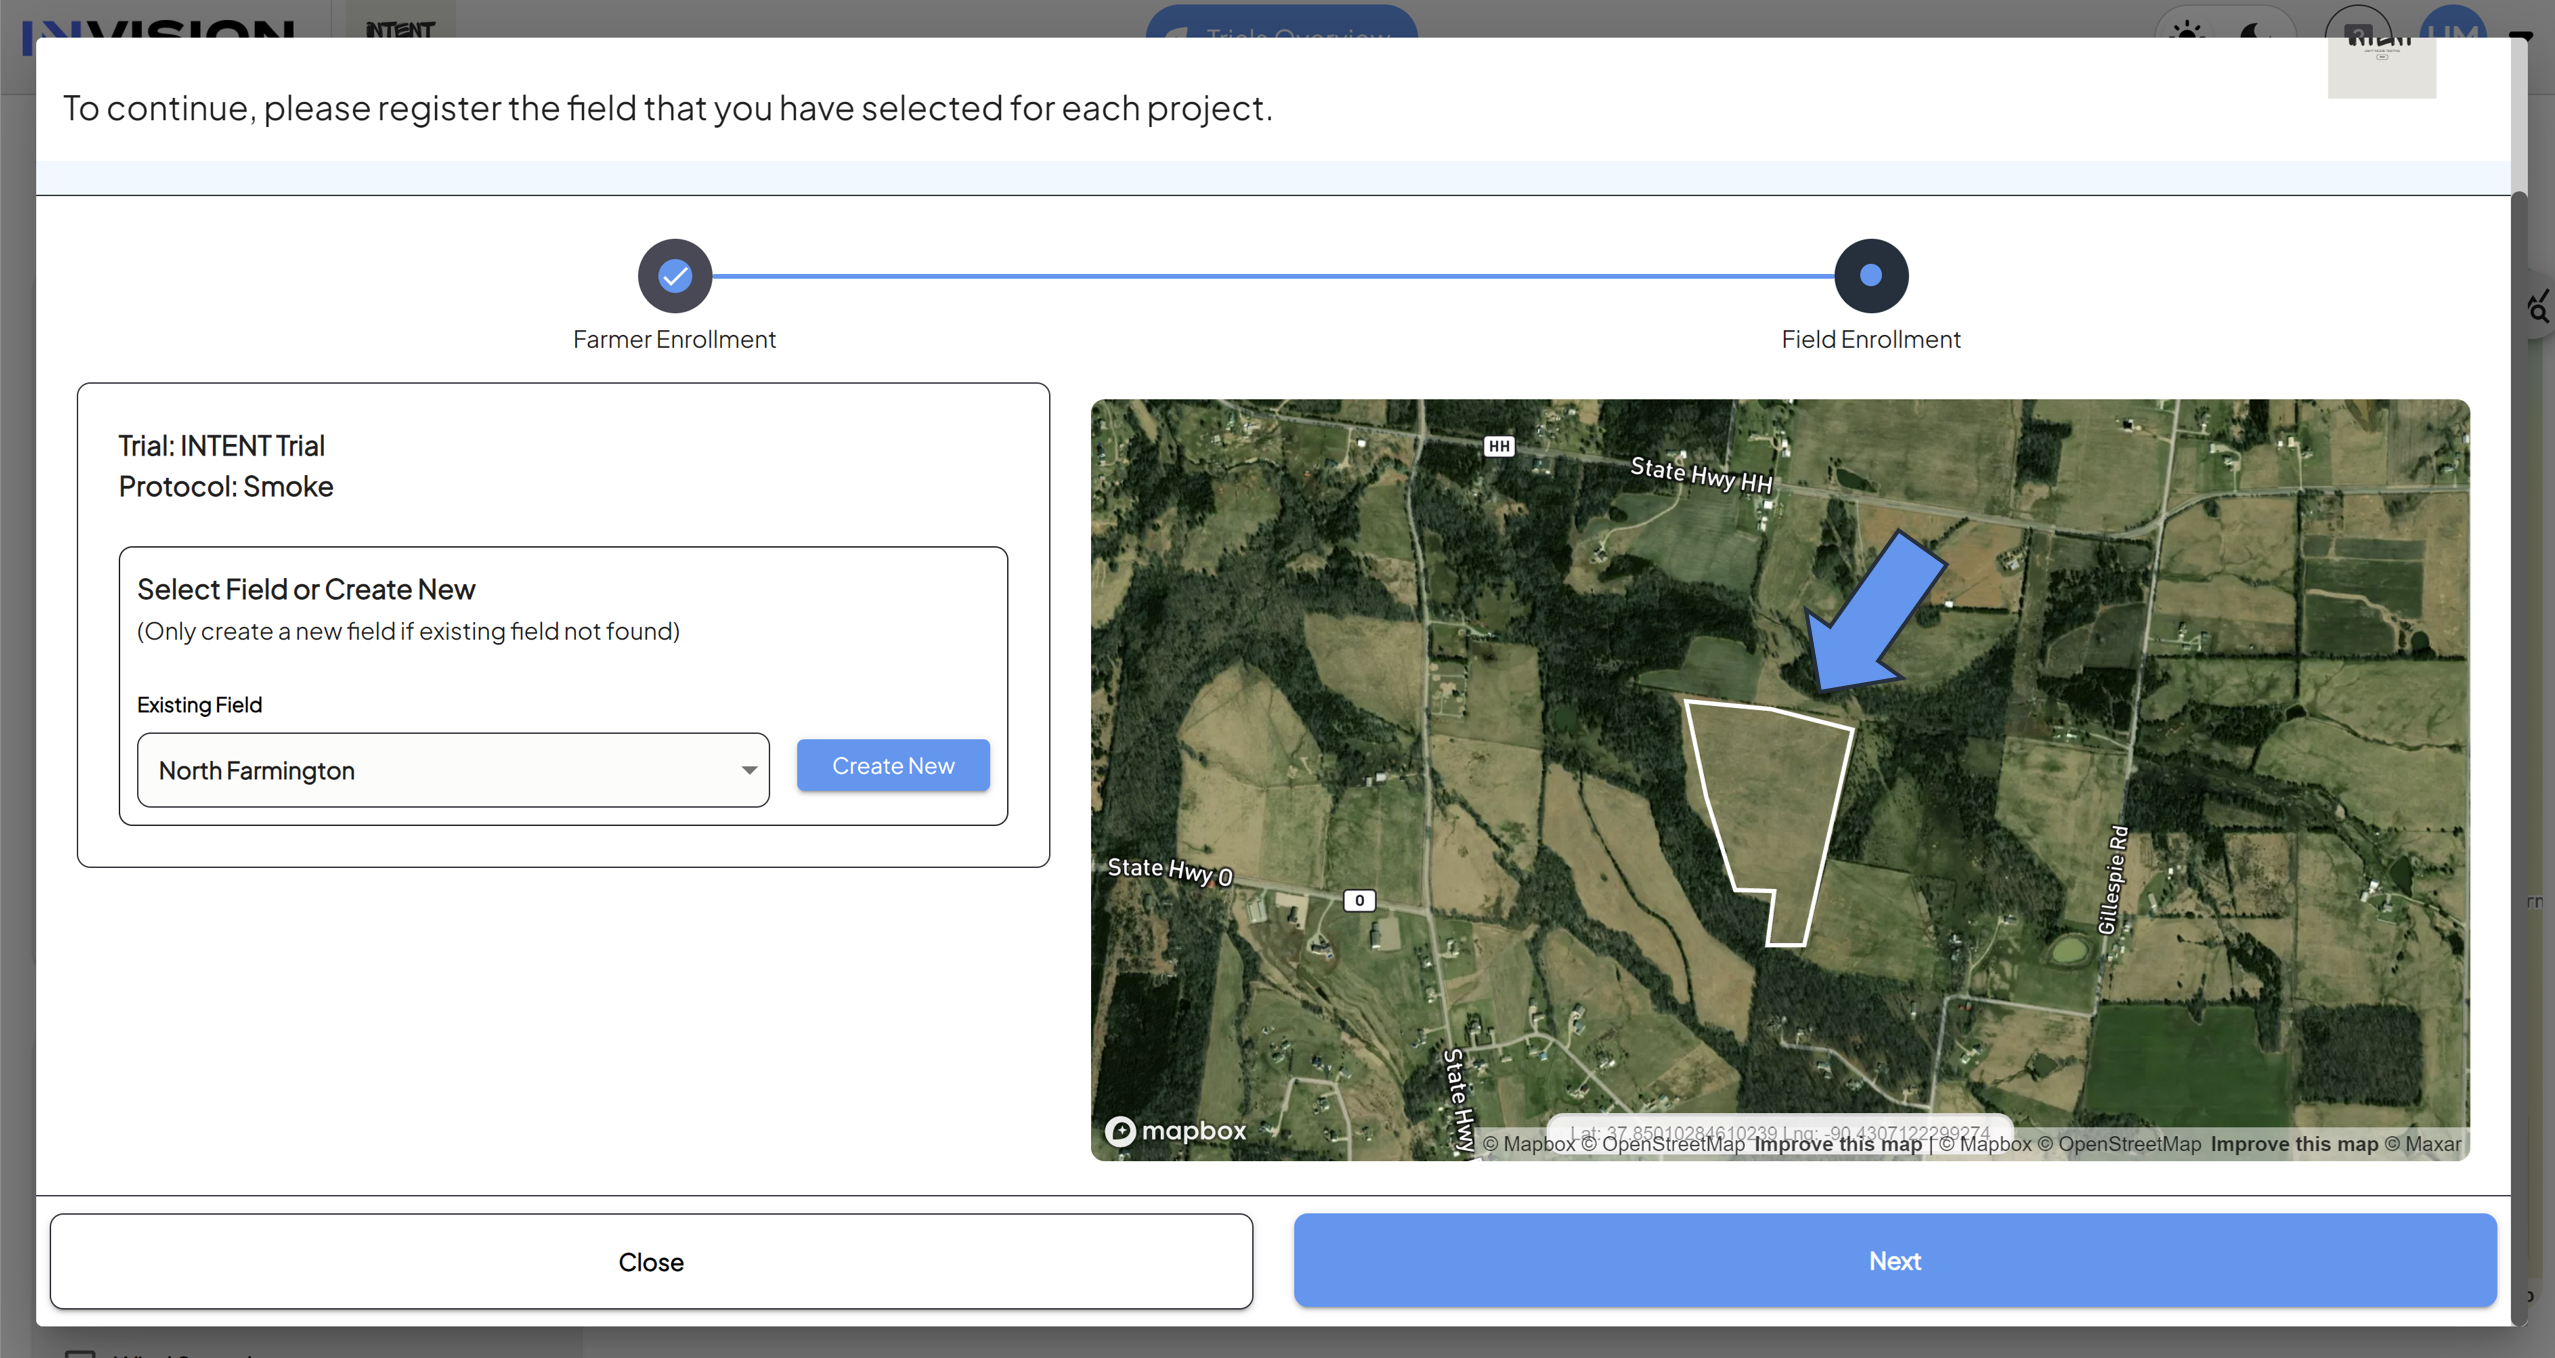This screenshot has width=2555, height=1358.
Task: Click Trial: INTENT Trial text
Action: pyautogui.click(x=222, y=445)
